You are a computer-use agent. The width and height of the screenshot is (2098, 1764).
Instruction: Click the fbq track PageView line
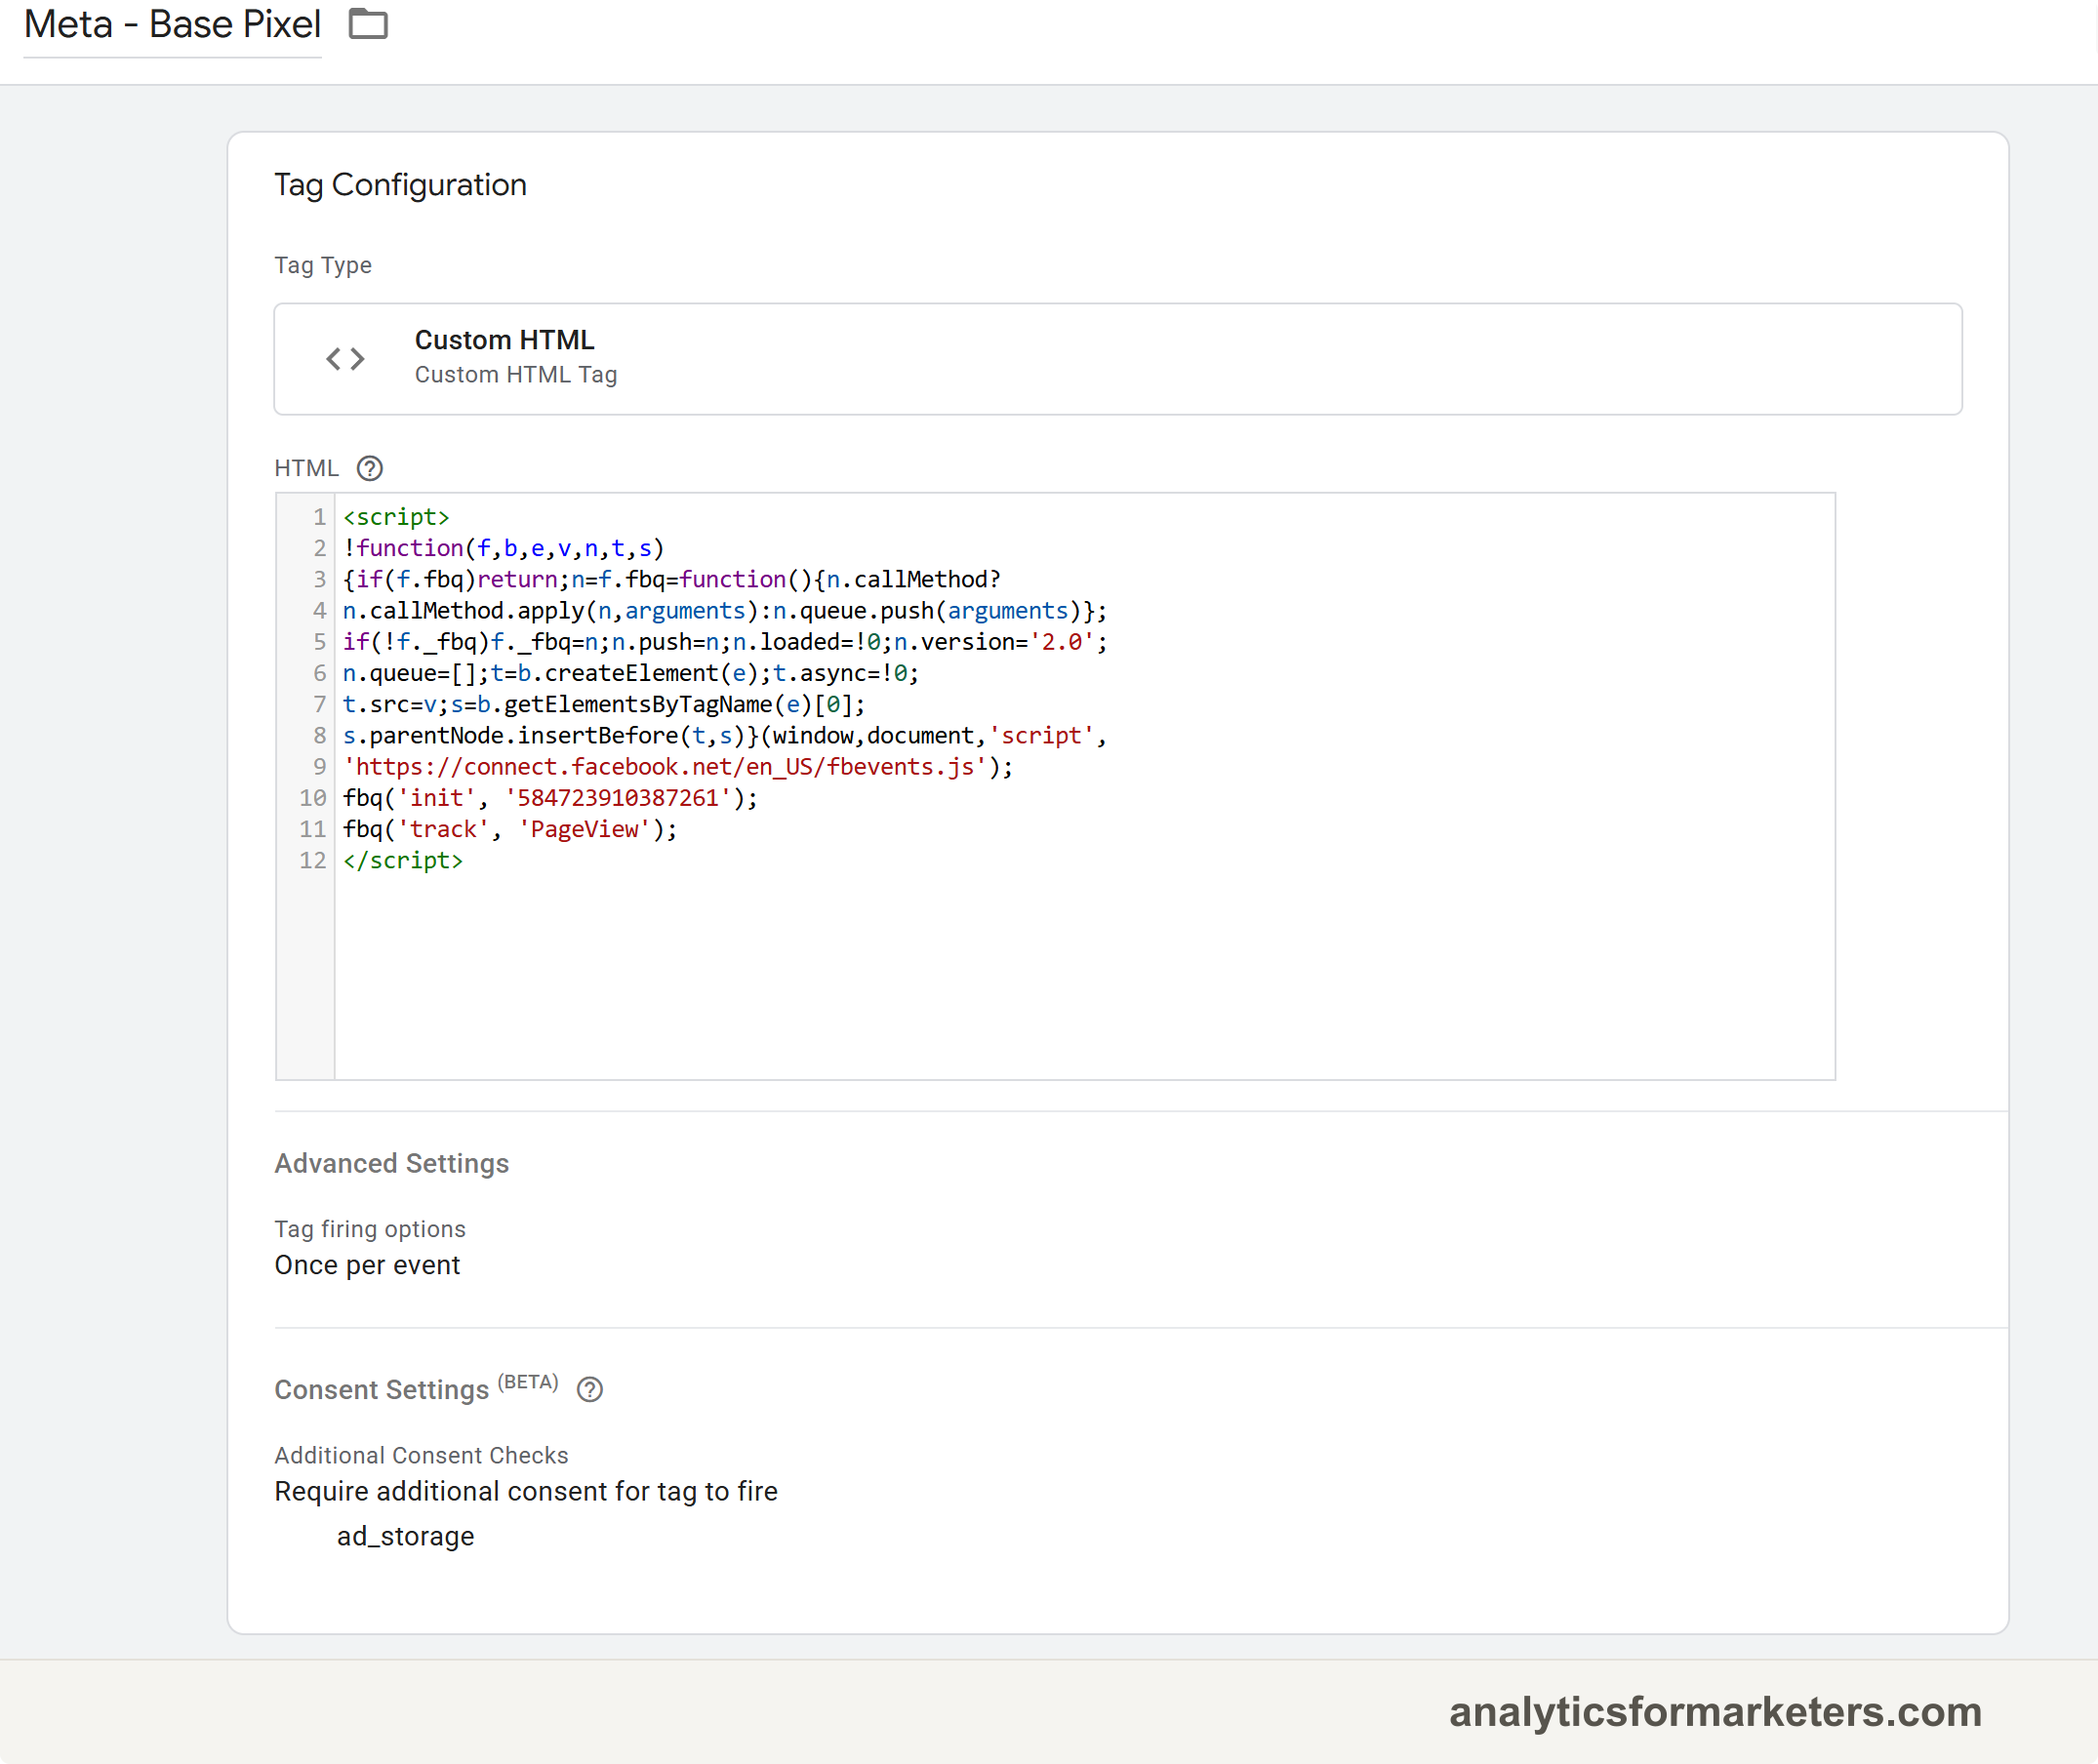coord(510,829)
